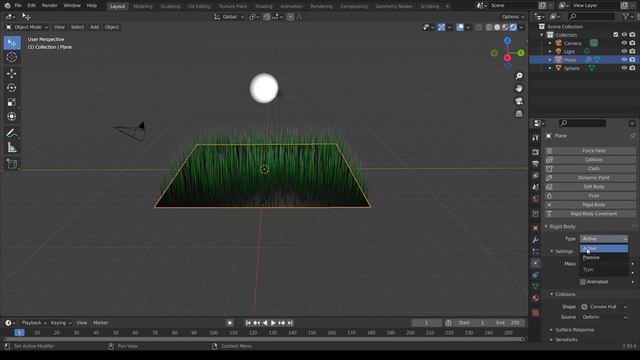This screenshot has height=360, width=640.
Task: Choose Passive from Type list
Action: pos(604,258)
